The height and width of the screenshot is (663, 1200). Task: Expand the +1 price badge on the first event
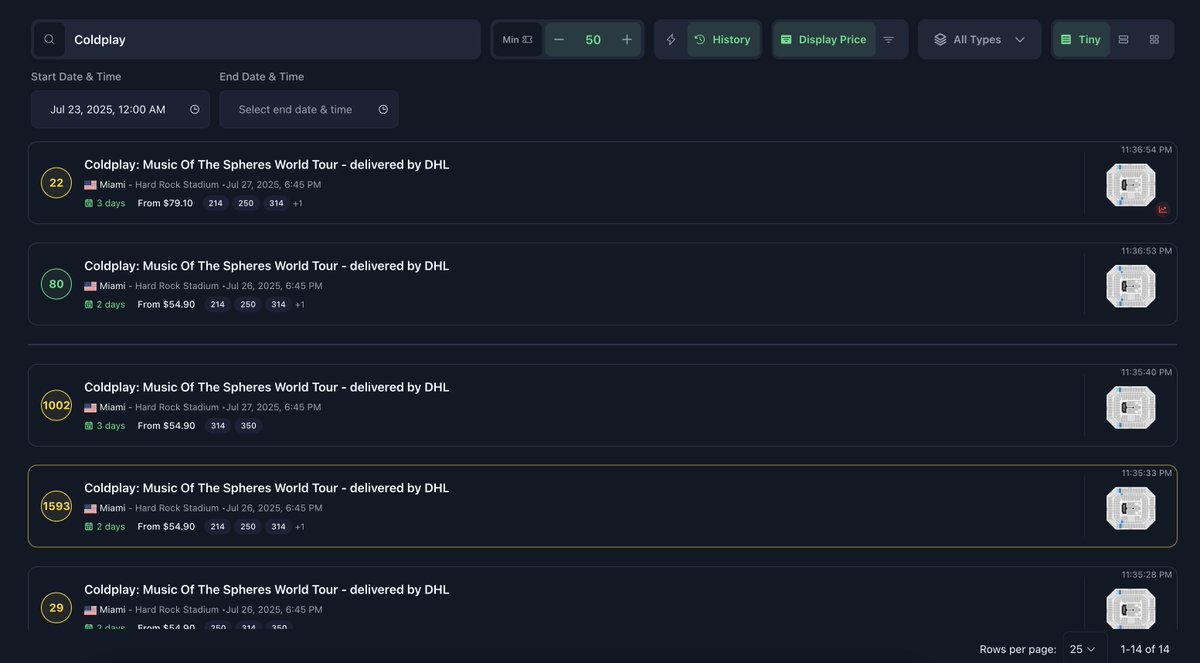click(x=297, y=203)
